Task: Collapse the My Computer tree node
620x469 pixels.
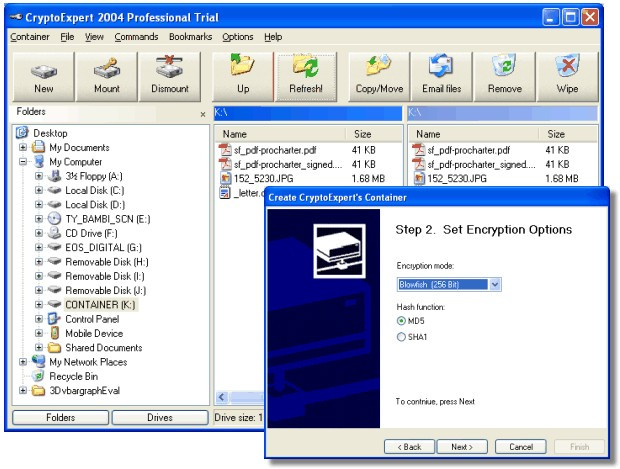Action: [x=23, y=161]
